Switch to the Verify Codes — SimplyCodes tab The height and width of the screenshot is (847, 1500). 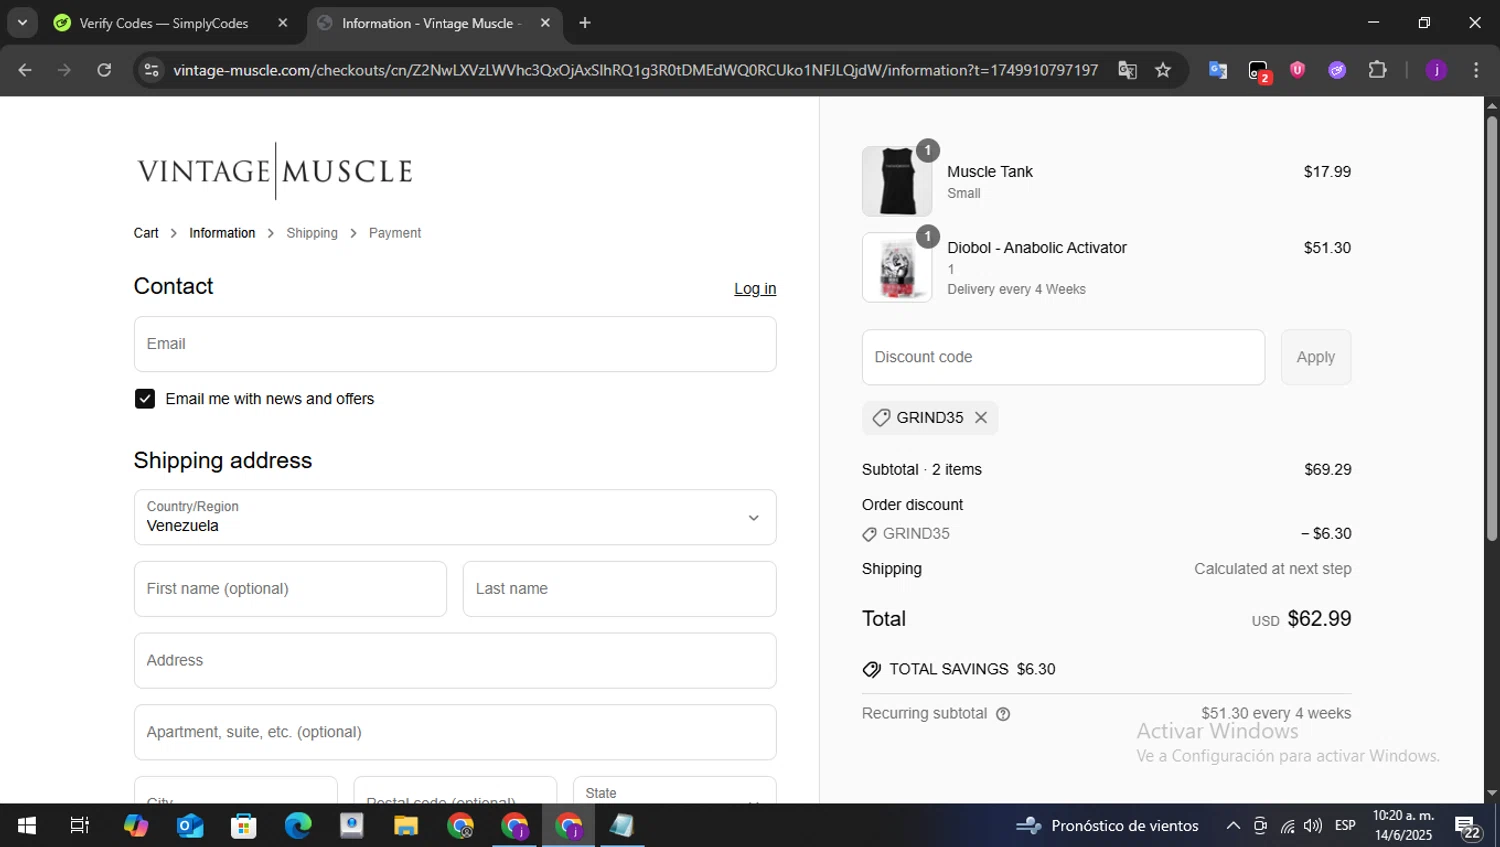coord(164,23)
